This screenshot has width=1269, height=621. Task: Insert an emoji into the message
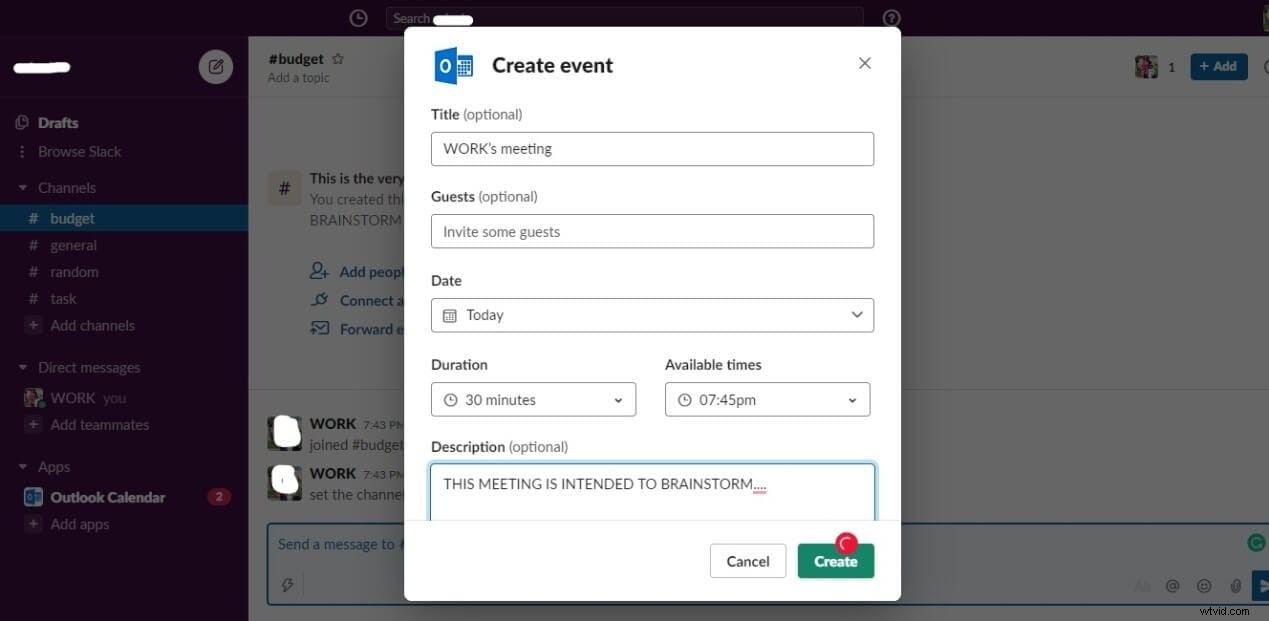1204,586
